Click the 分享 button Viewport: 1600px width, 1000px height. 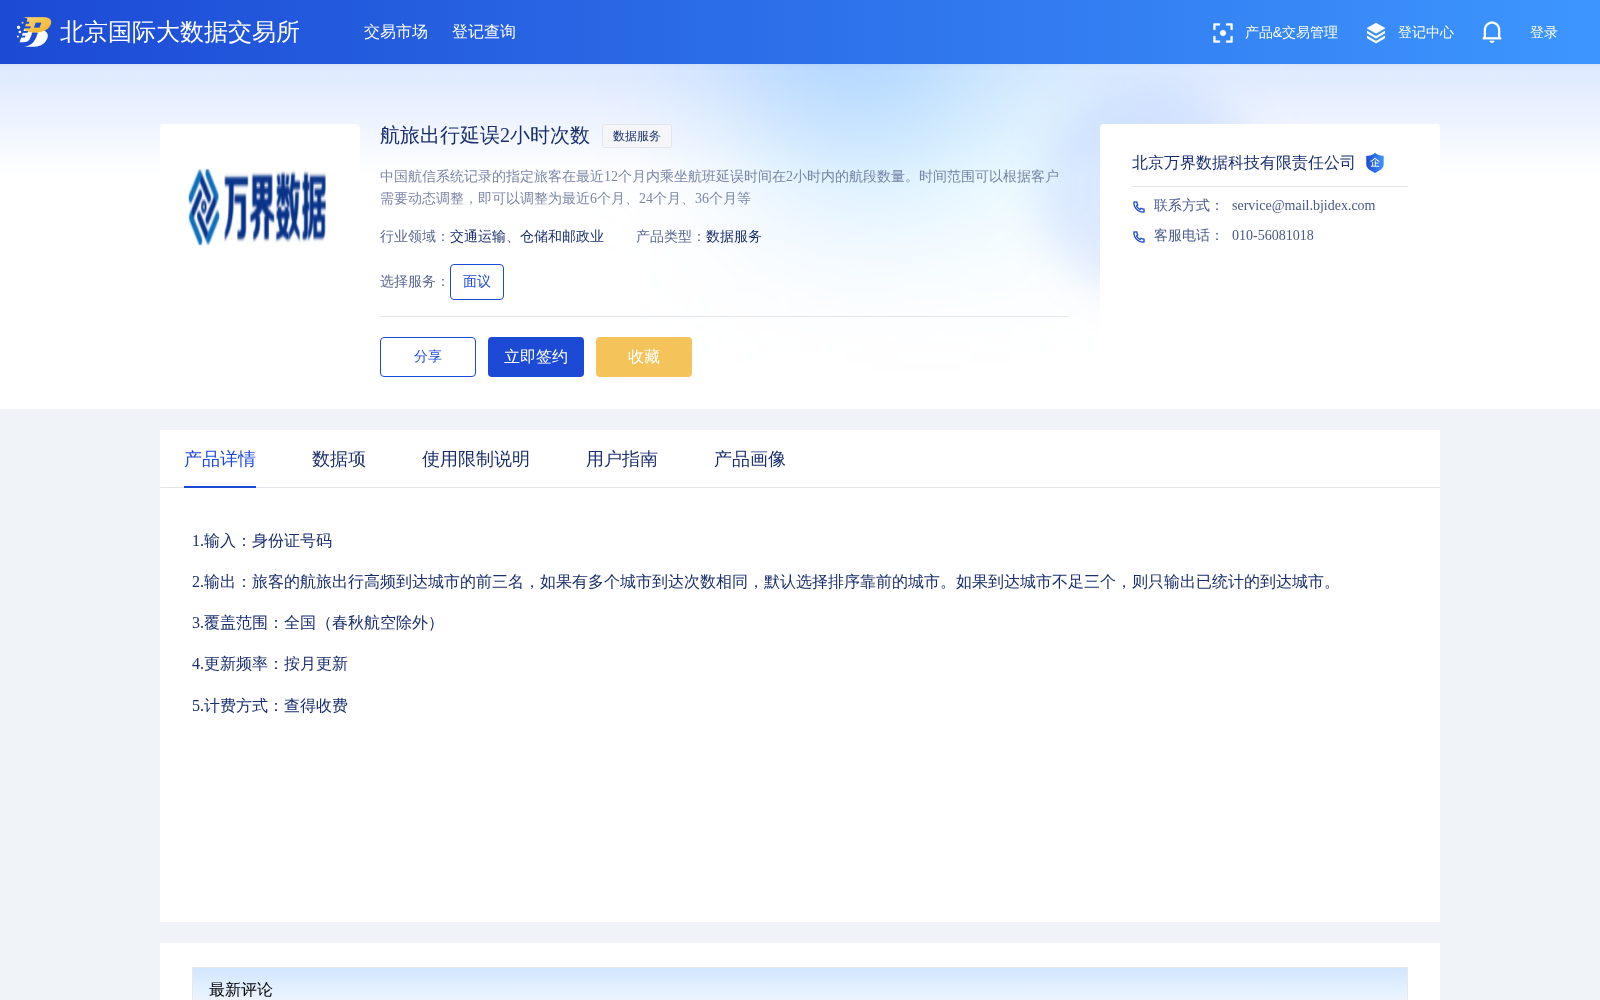pyautogui.click(x=428, y=357)
